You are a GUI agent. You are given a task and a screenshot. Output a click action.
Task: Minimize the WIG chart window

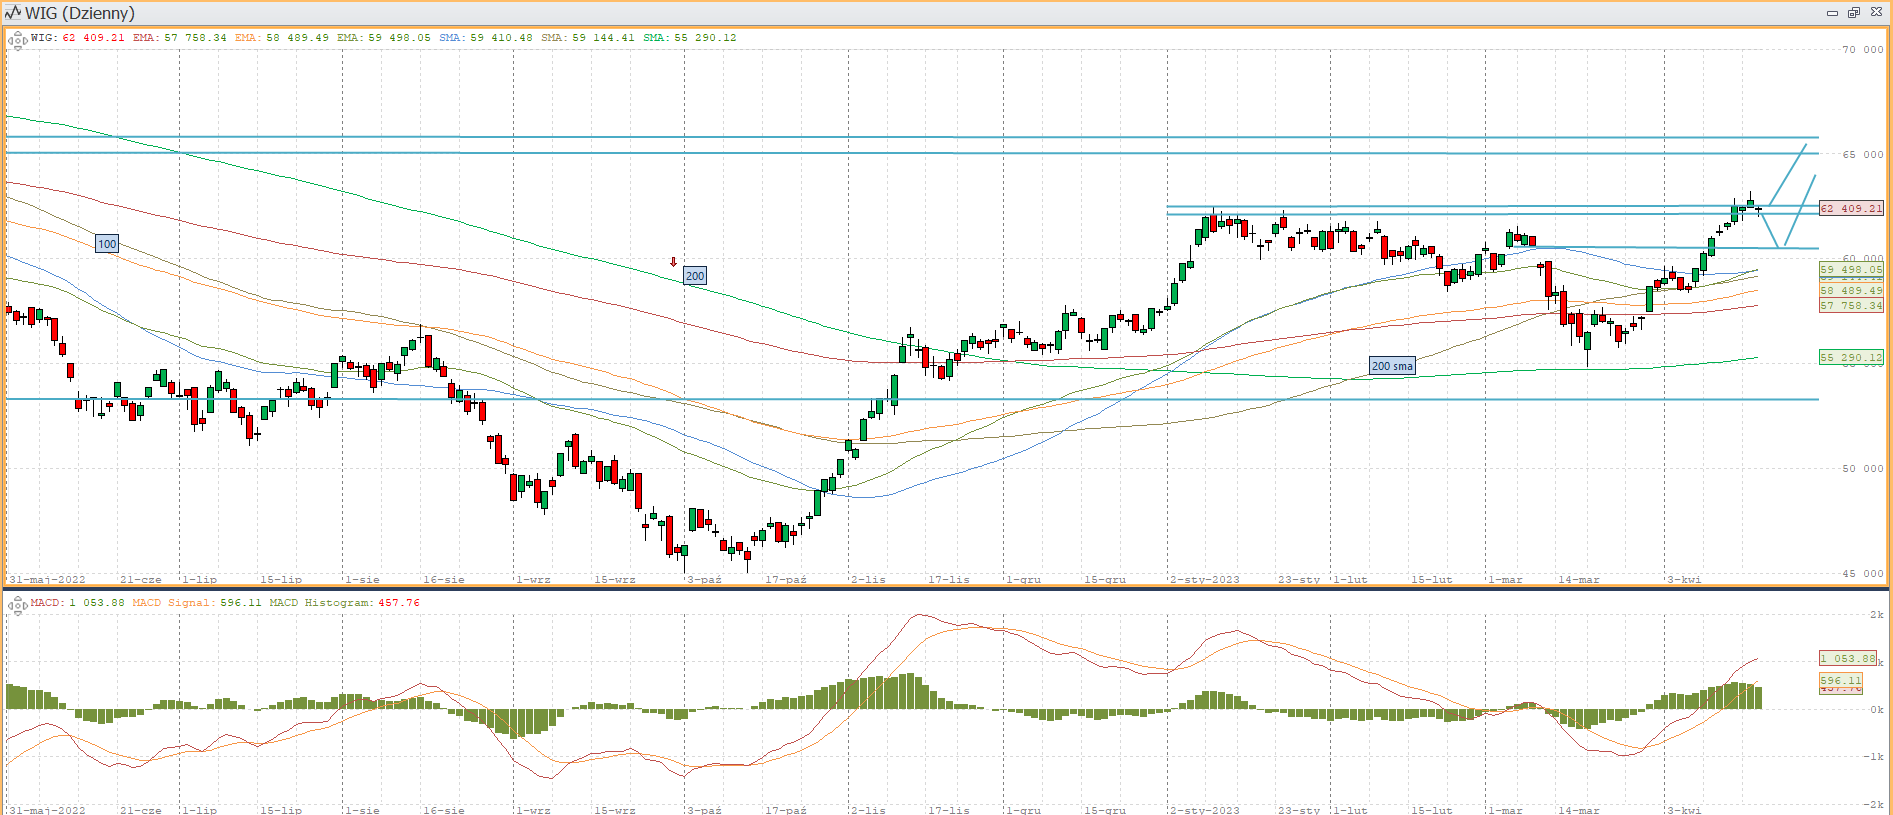click(1832, 13)
